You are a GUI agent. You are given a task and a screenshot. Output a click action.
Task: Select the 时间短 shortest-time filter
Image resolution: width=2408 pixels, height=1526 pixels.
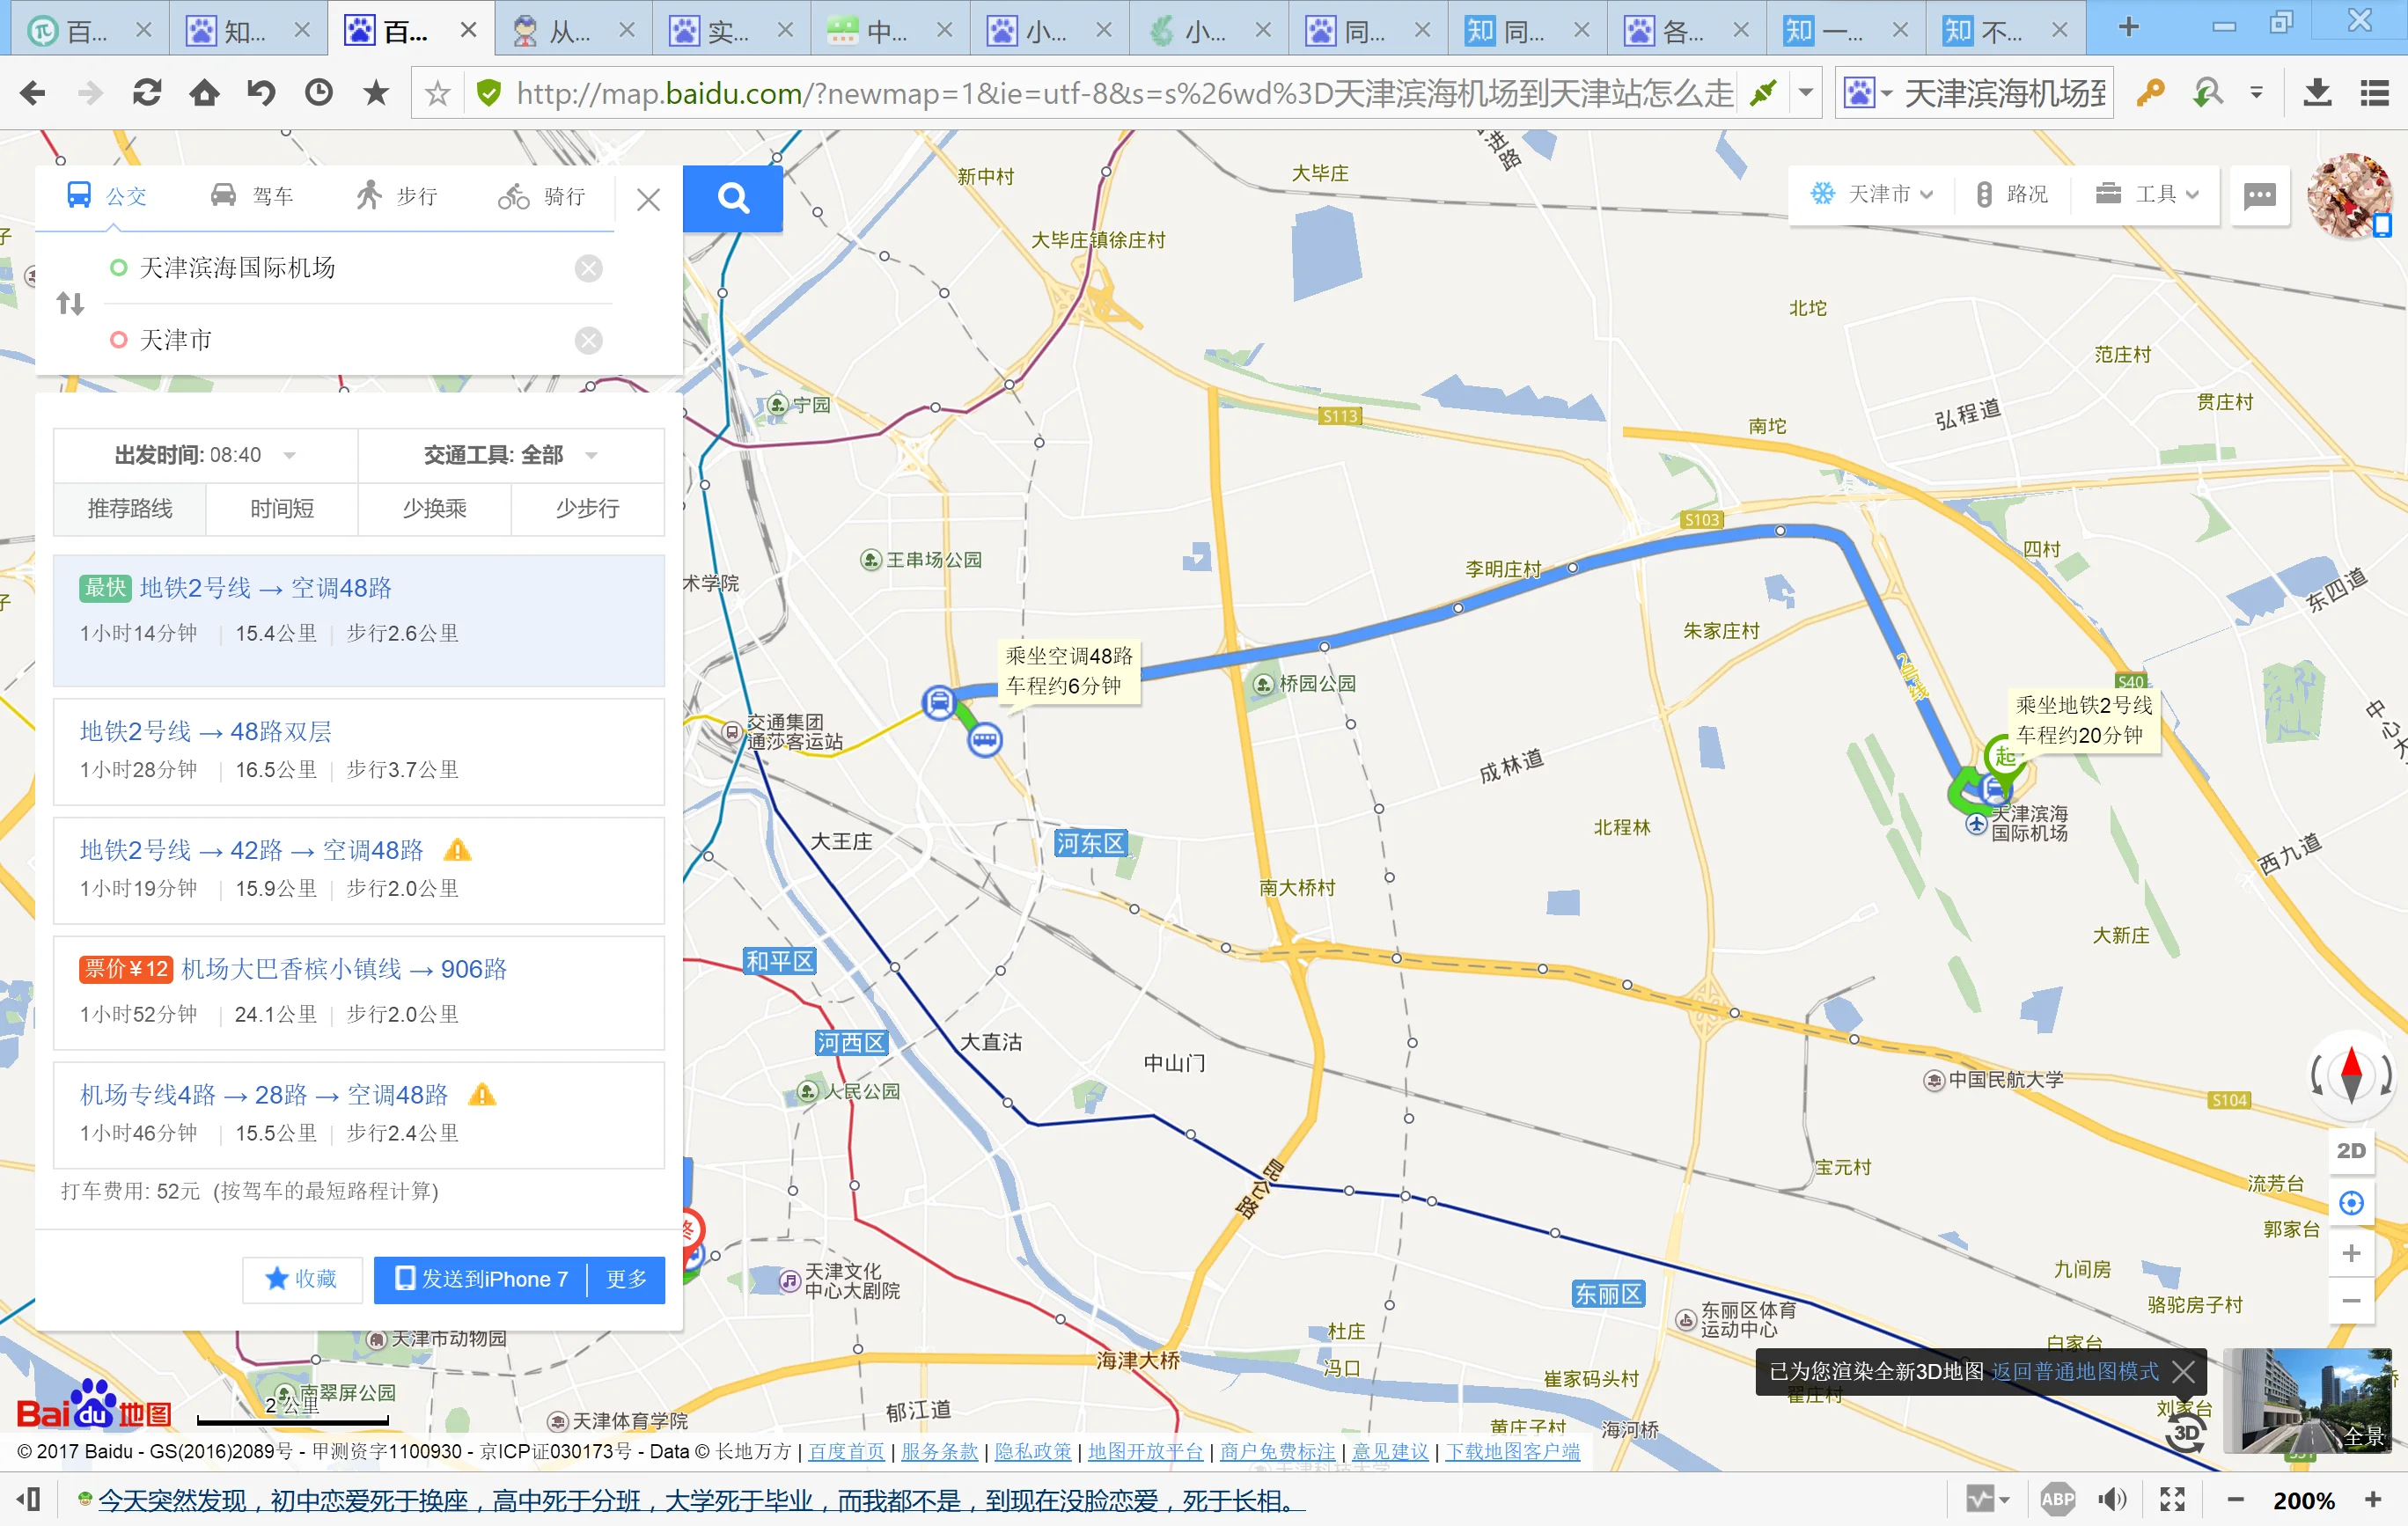(x=282, y=509)
